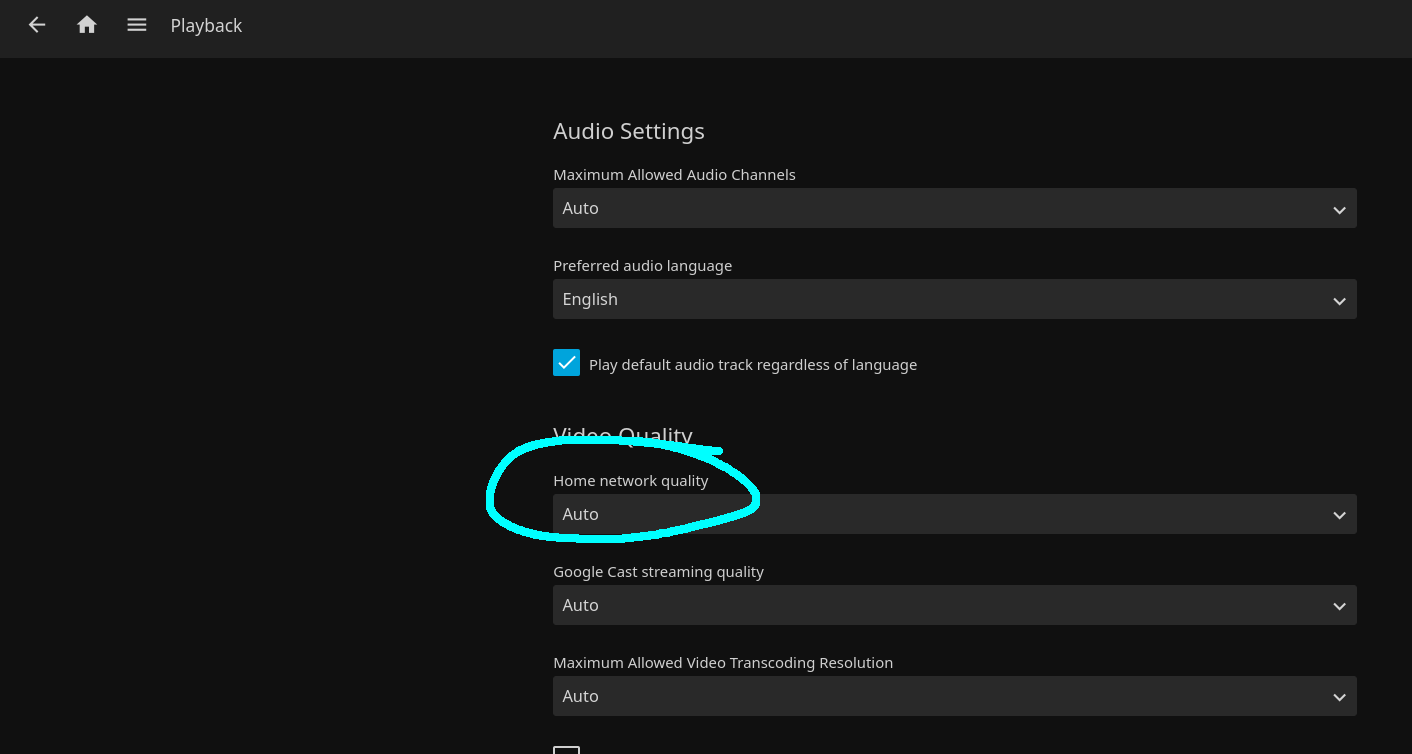
Task: Click the Audio Settings section heading
Action: coord(628,131)
